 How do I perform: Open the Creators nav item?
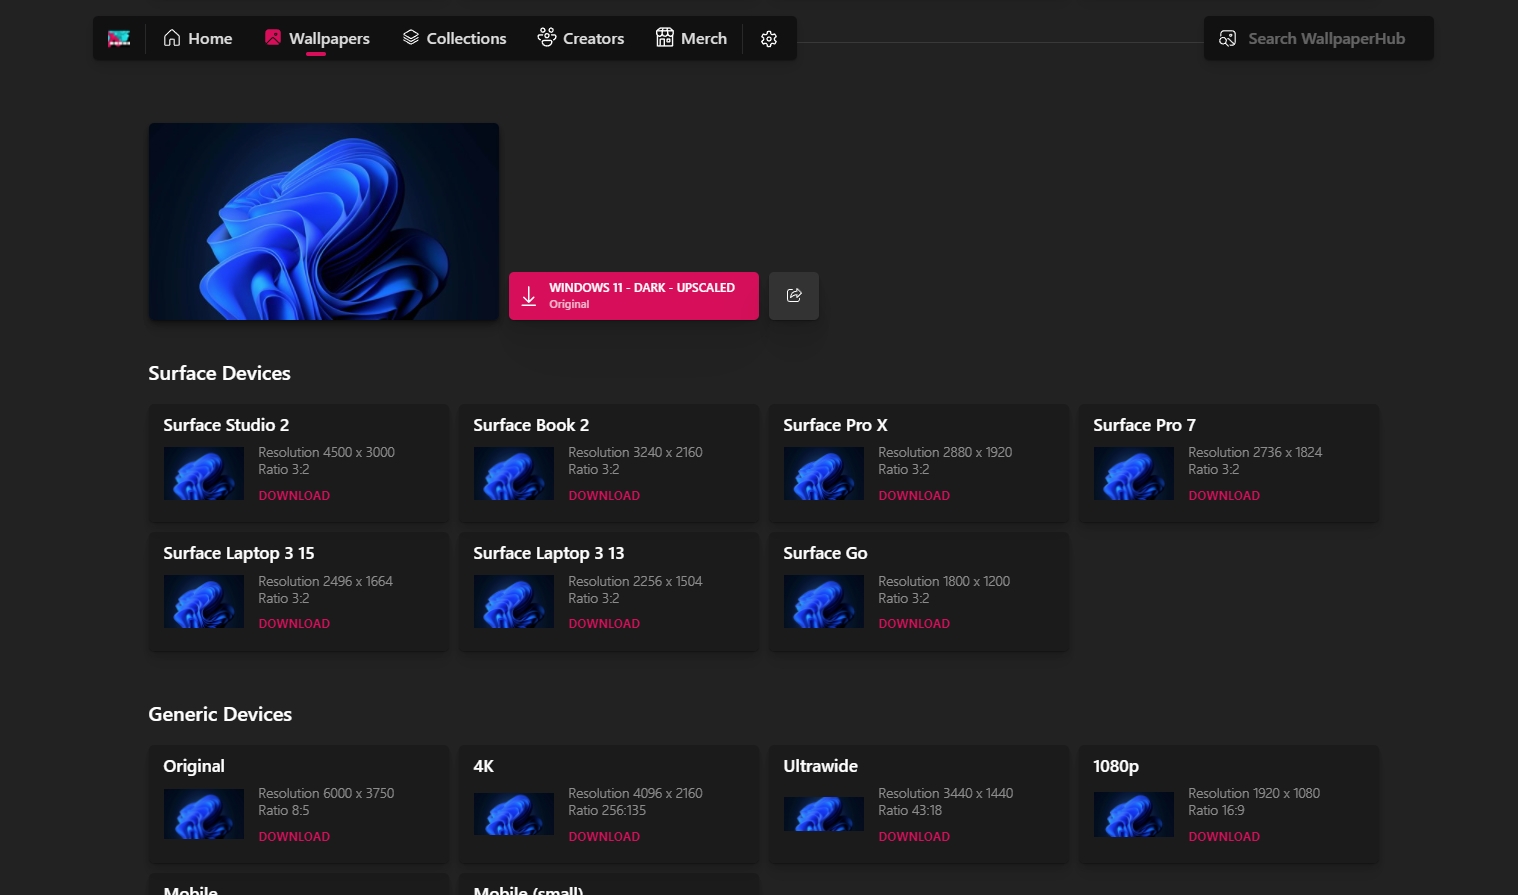[581, 38]
